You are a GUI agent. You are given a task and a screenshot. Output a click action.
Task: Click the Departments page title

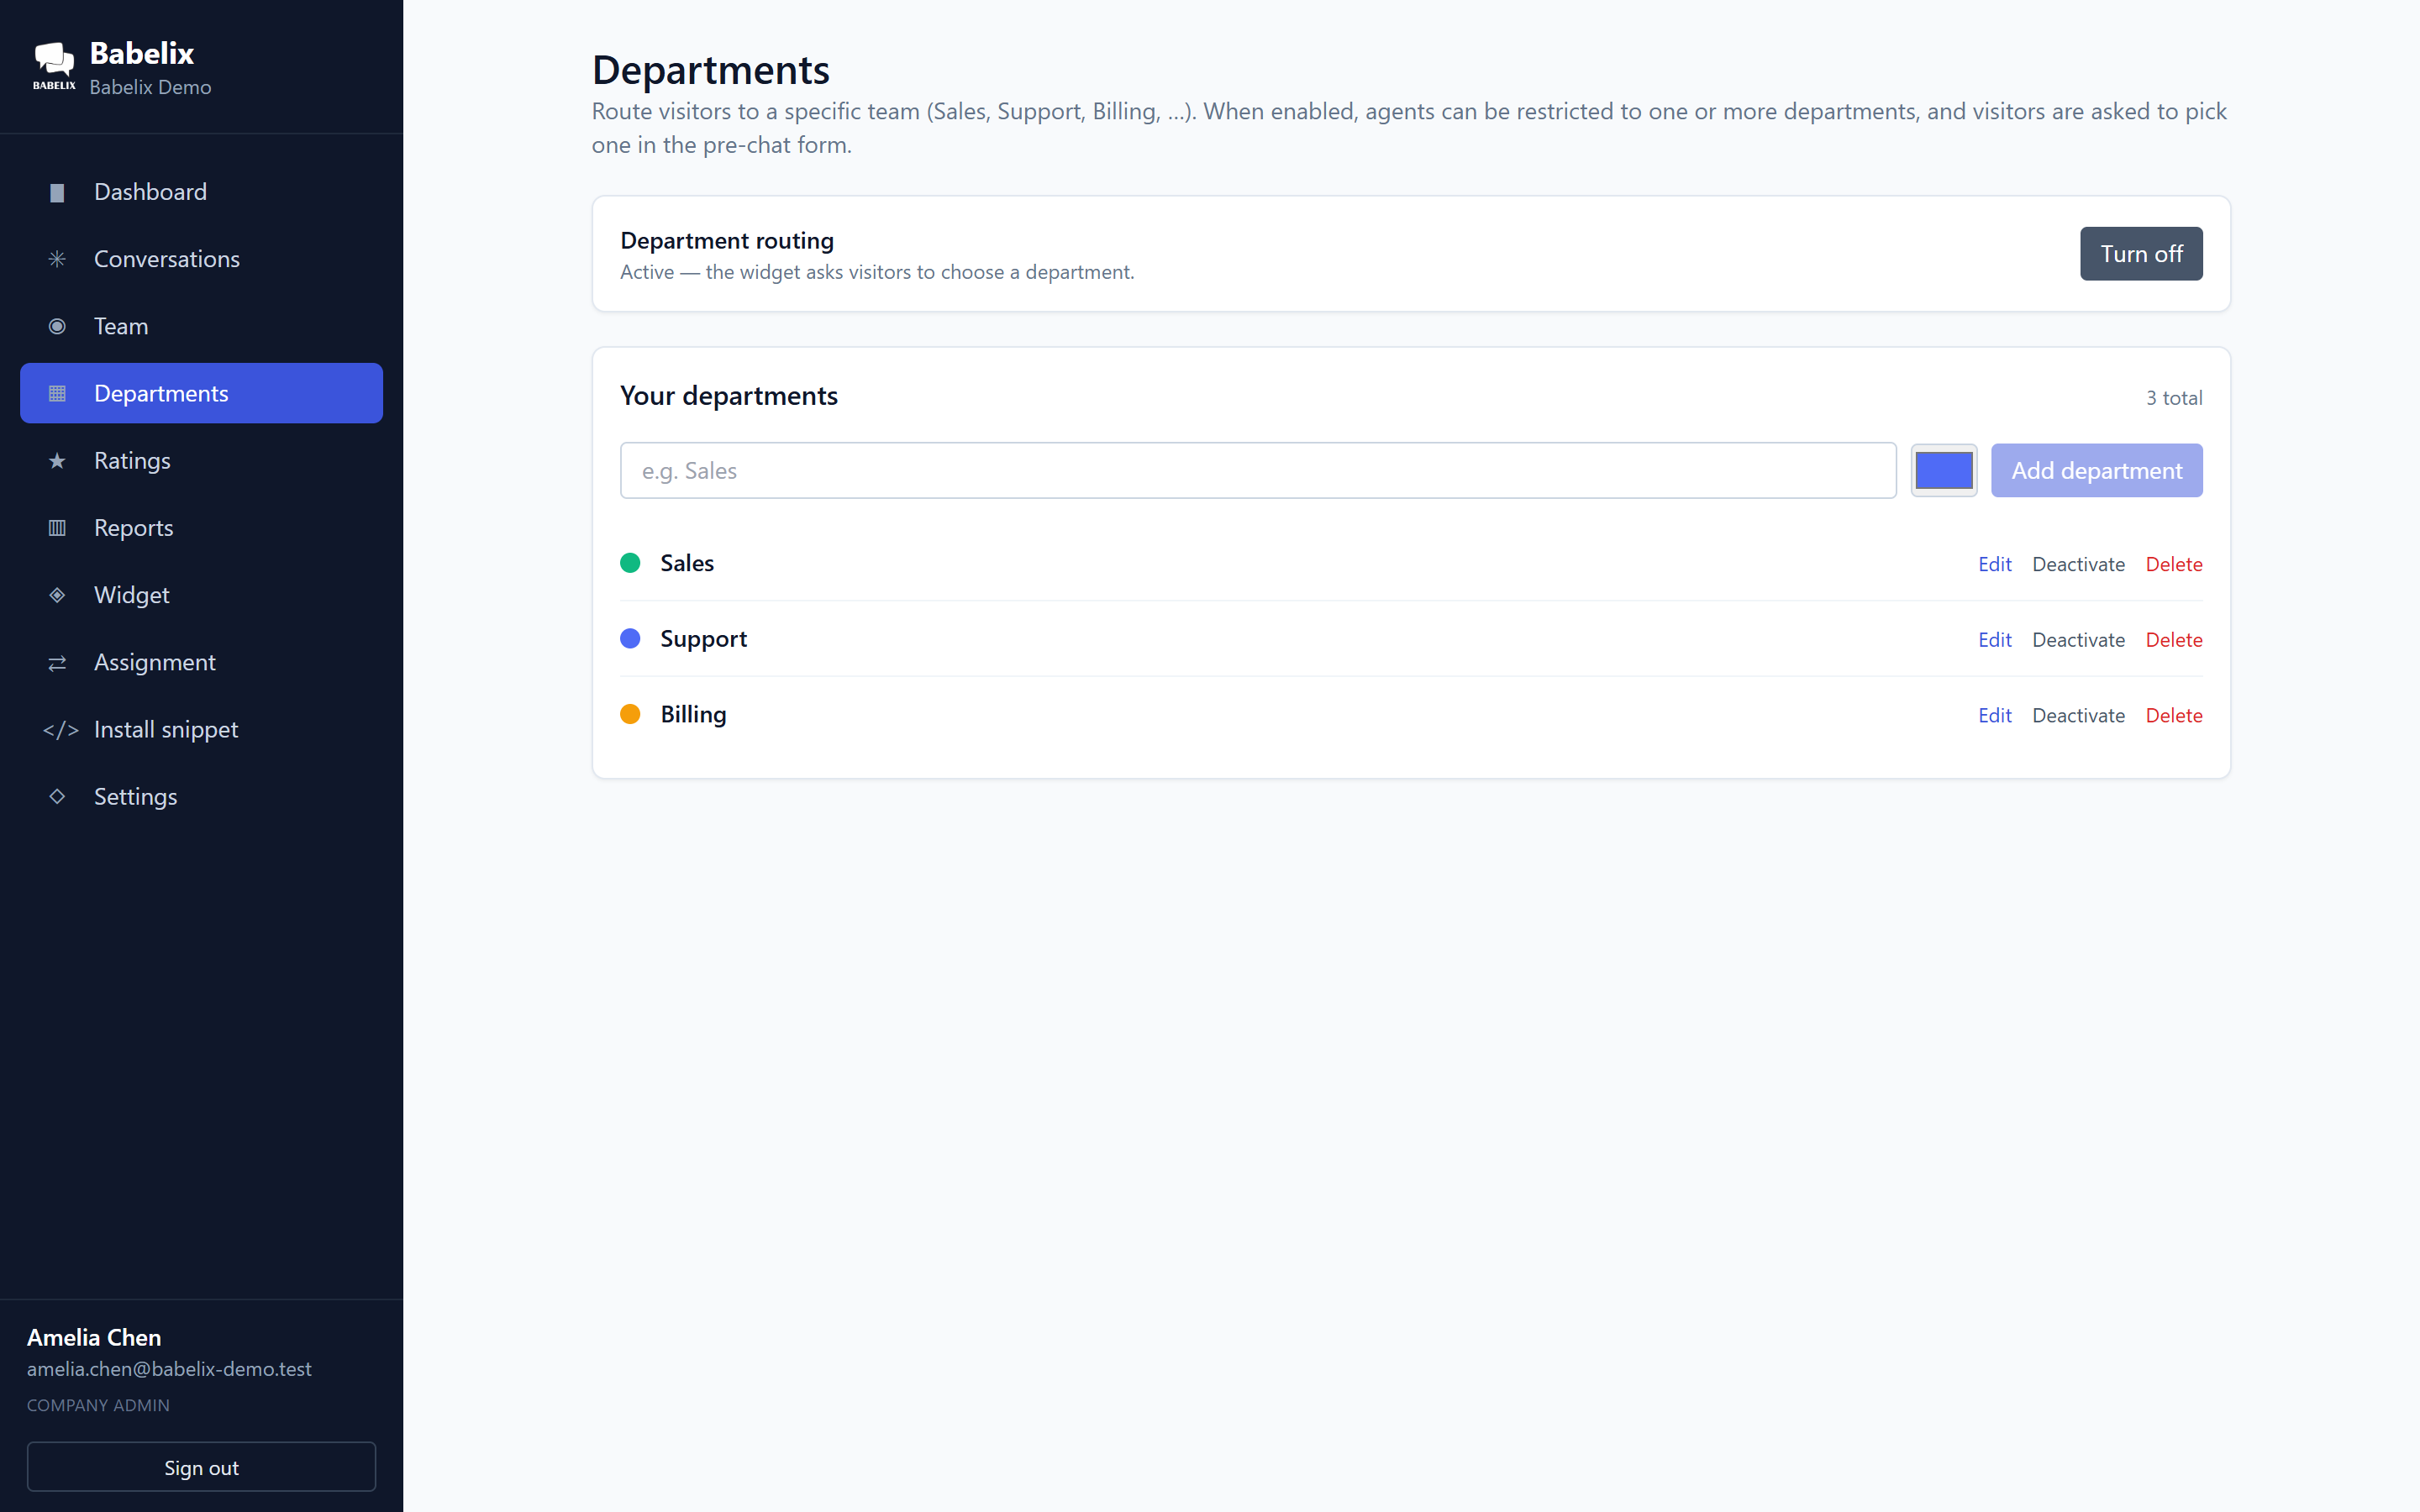pos(711,70)
